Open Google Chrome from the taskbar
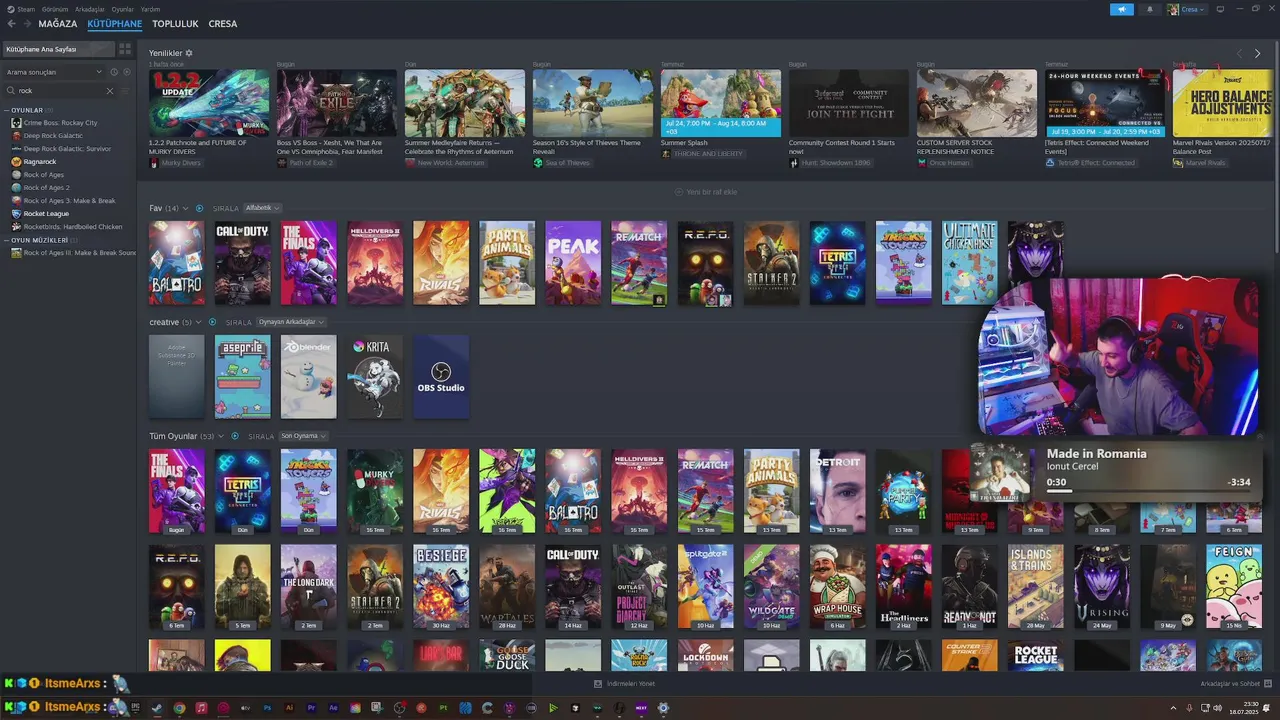The width and height of the screenshot is (1280, 720). pyautogui.click(x=179, y=708)
